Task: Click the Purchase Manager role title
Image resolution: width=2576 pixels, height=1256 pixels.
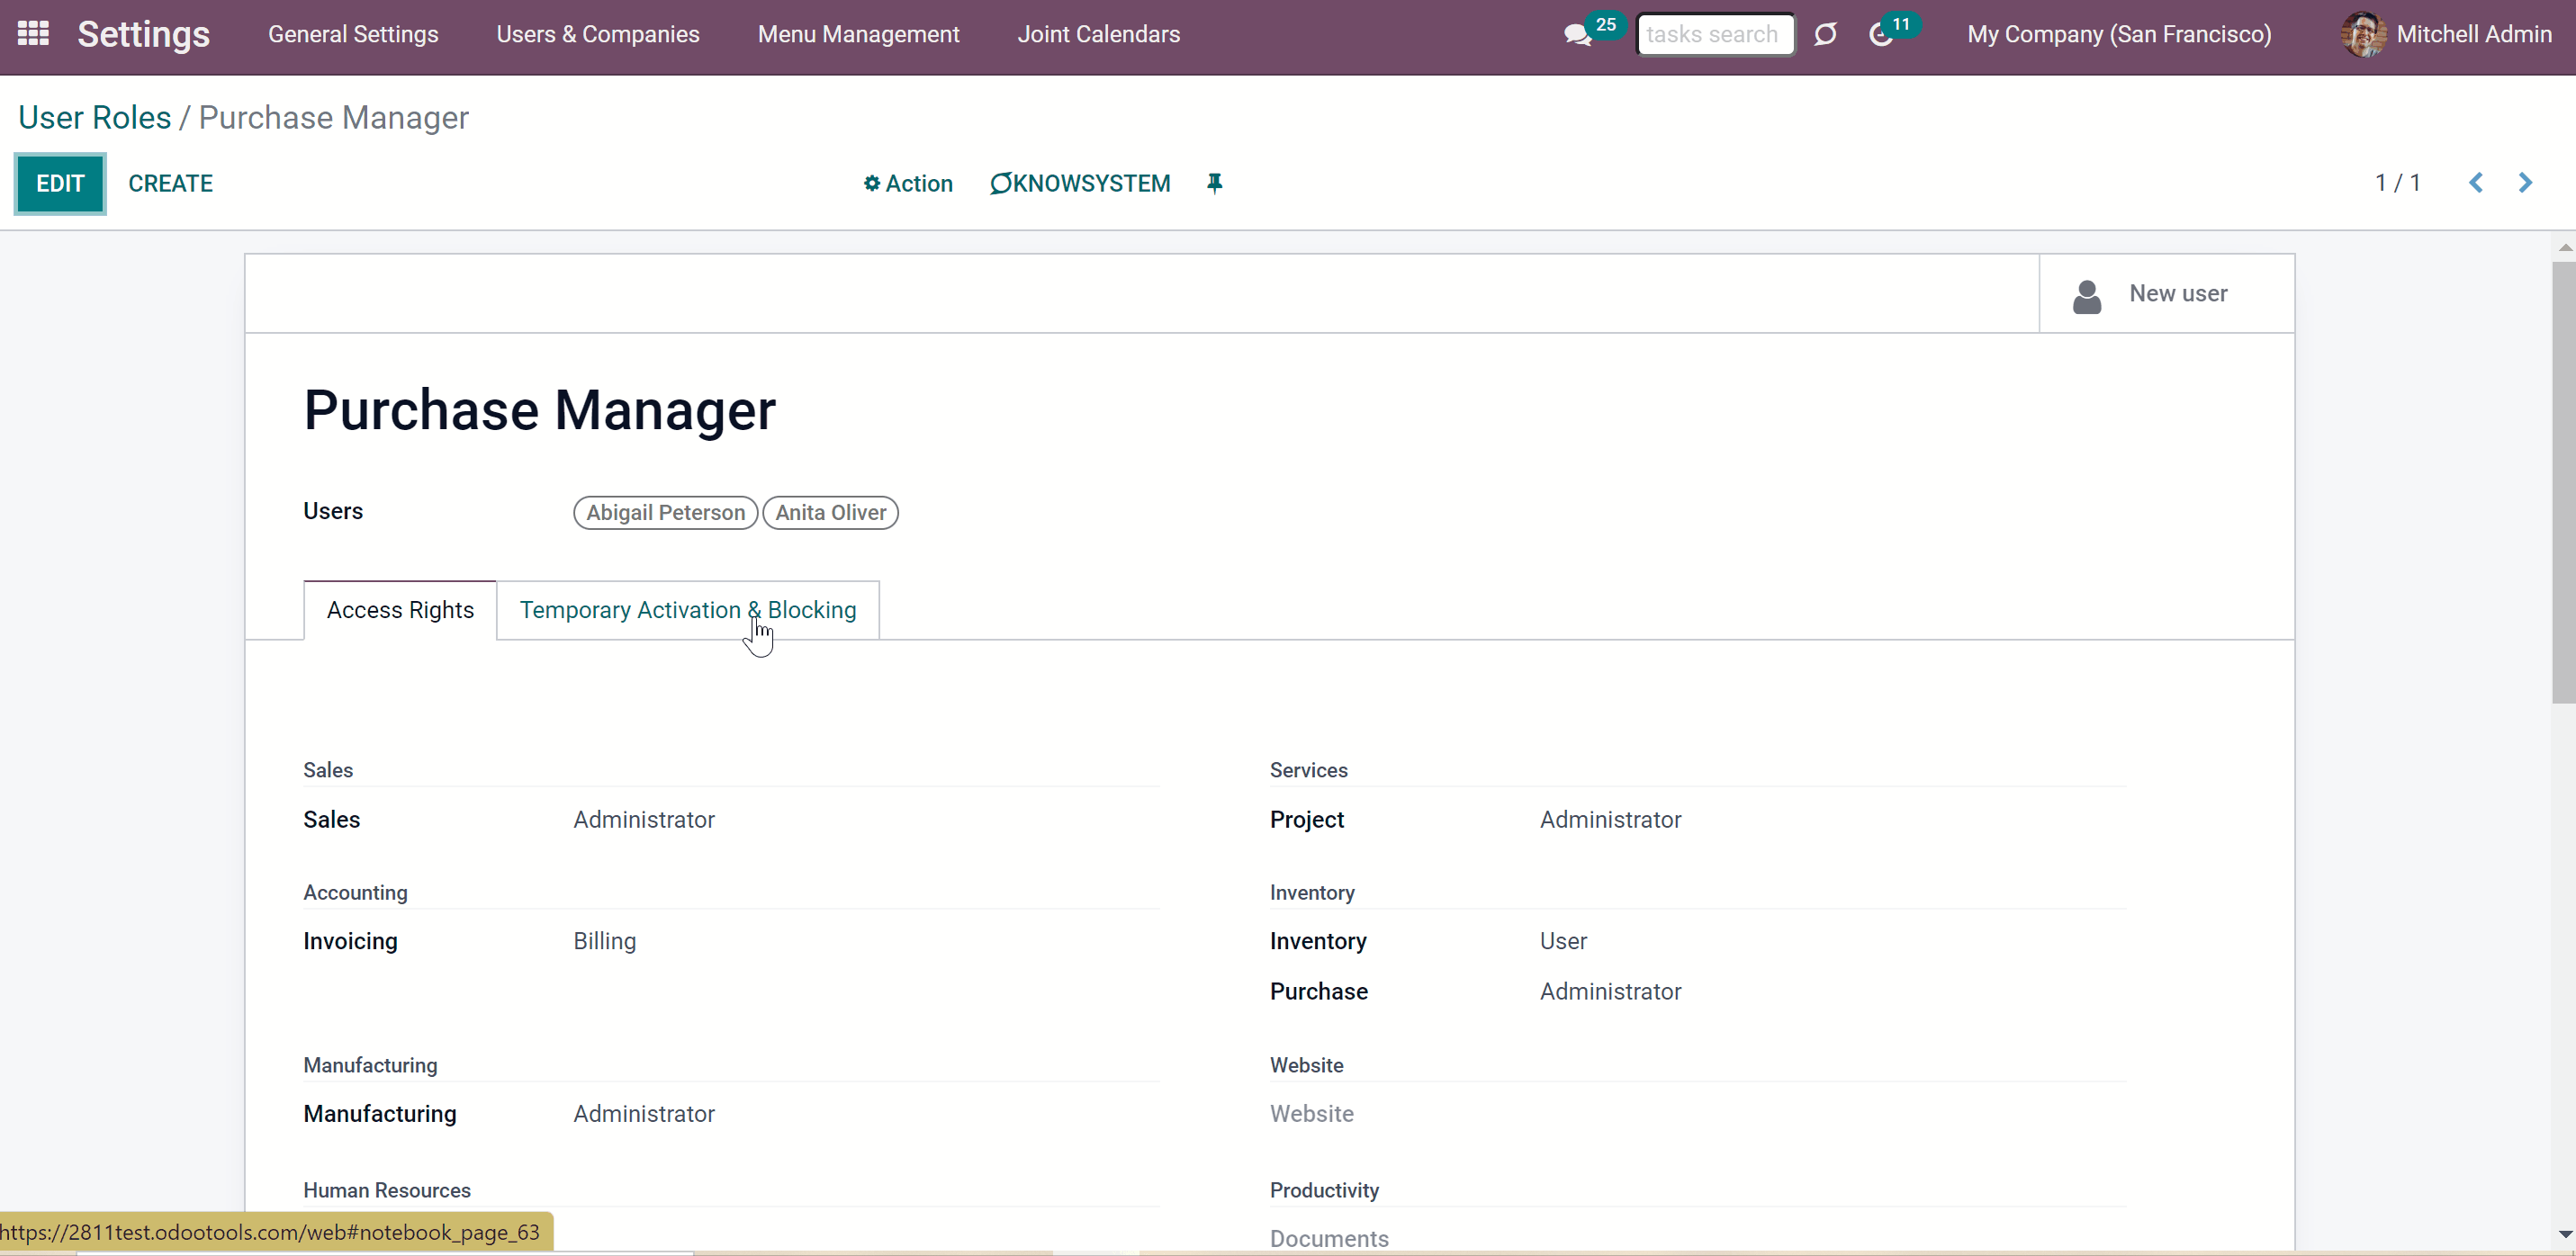Action: point(540,410)
